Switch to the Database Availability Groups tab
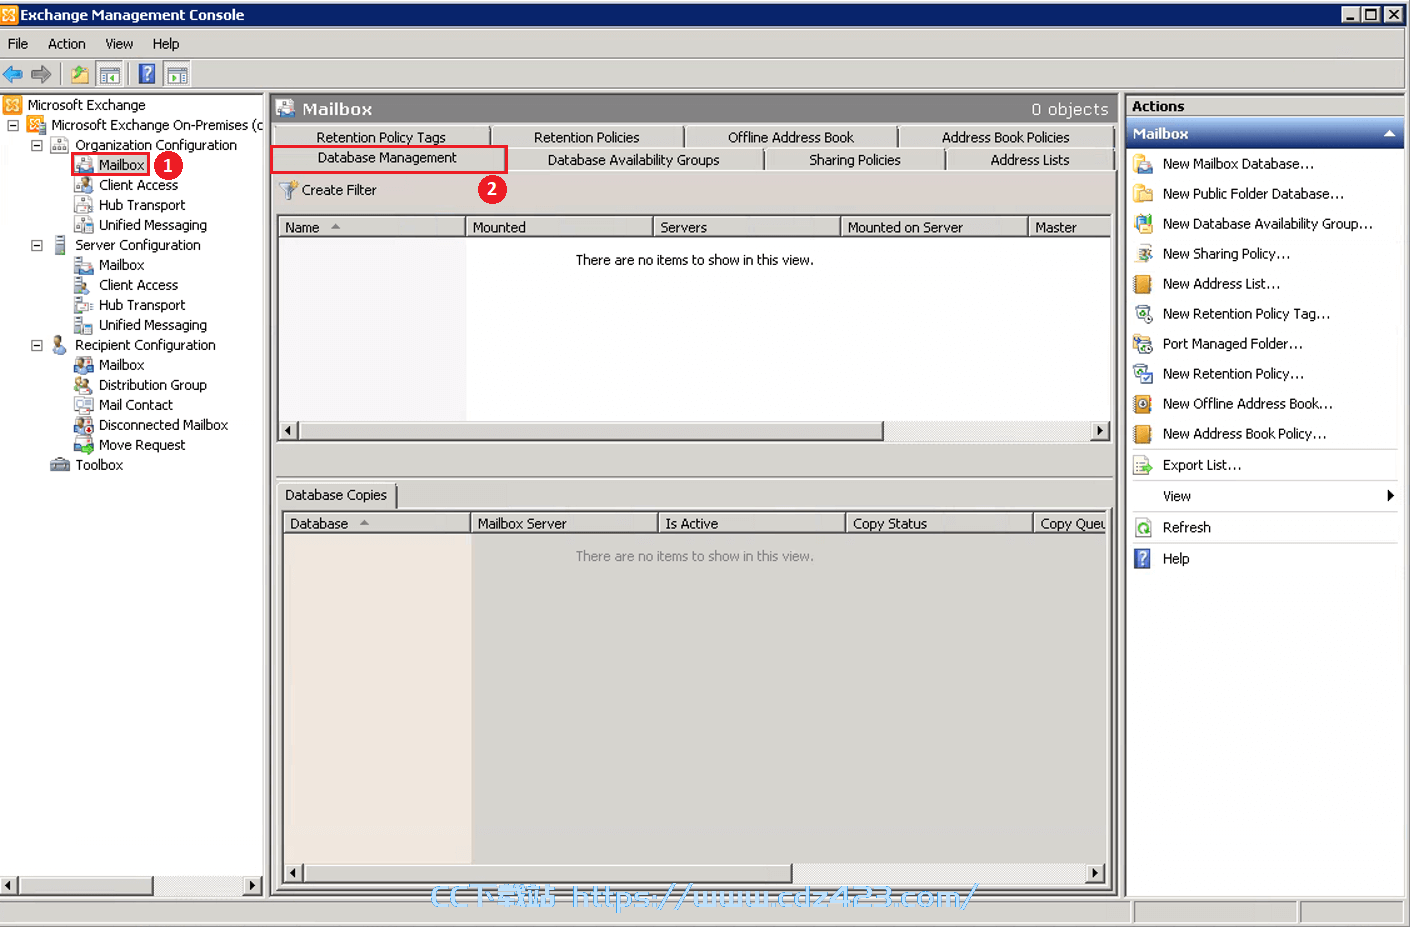The width and height of the screenshot is (1410, 927). pyautogui.click(x=634, y=160)
